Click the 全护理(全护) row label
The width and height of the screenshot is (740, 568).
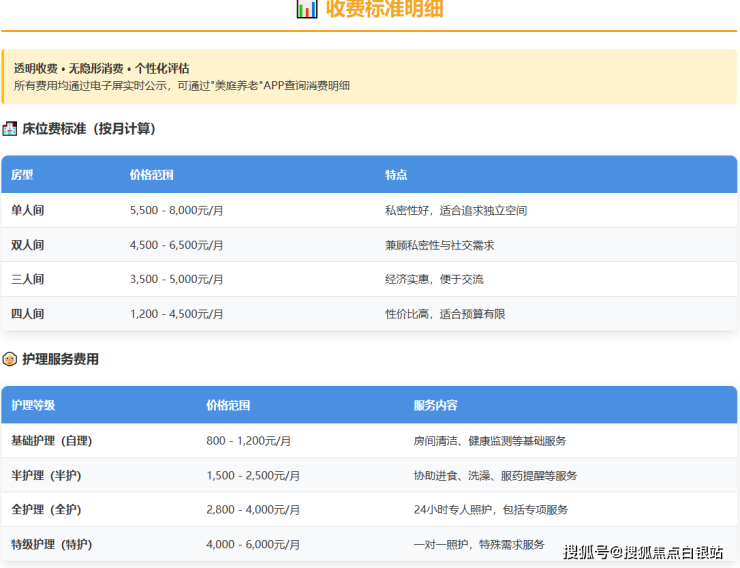[x=46, y=510]
